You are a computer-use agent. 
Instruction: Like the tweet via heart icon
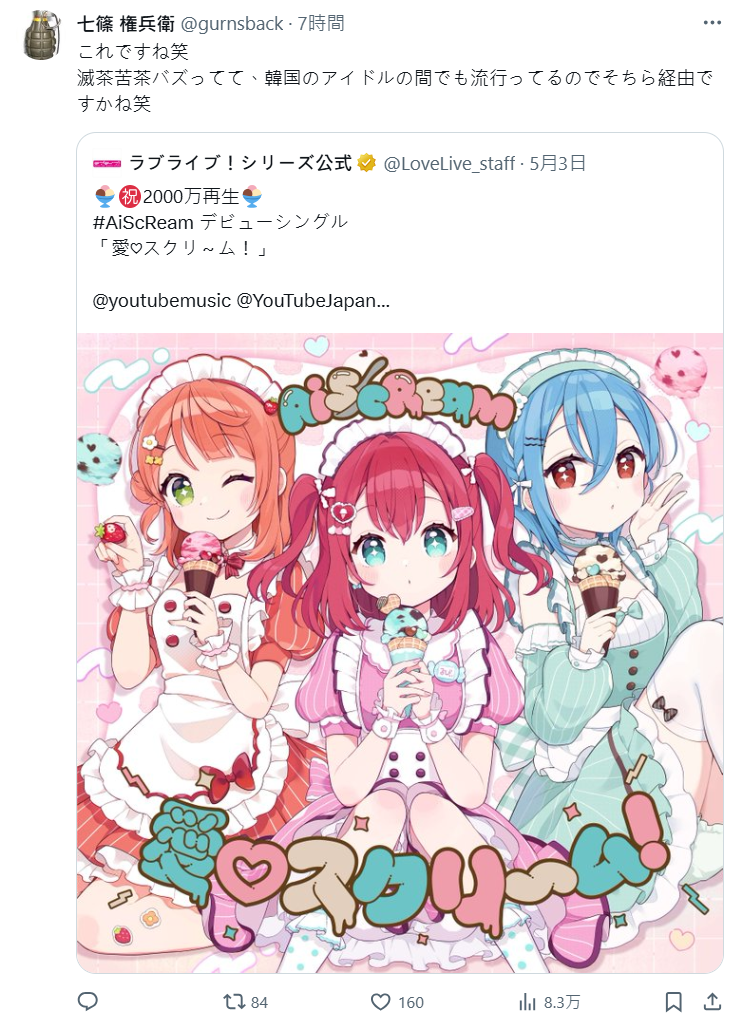click(397, 1002)
